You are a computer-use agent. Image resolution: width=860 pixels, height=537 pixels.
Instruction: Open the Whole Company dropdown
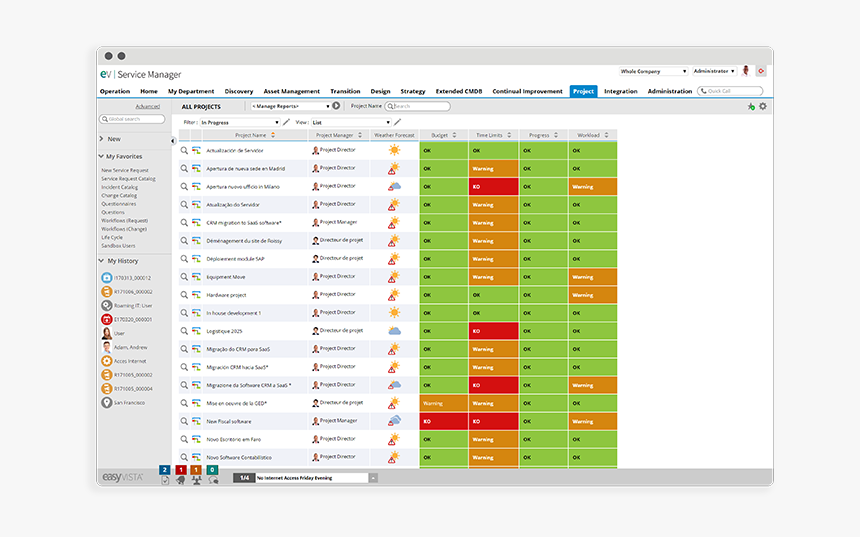[653, 72]
